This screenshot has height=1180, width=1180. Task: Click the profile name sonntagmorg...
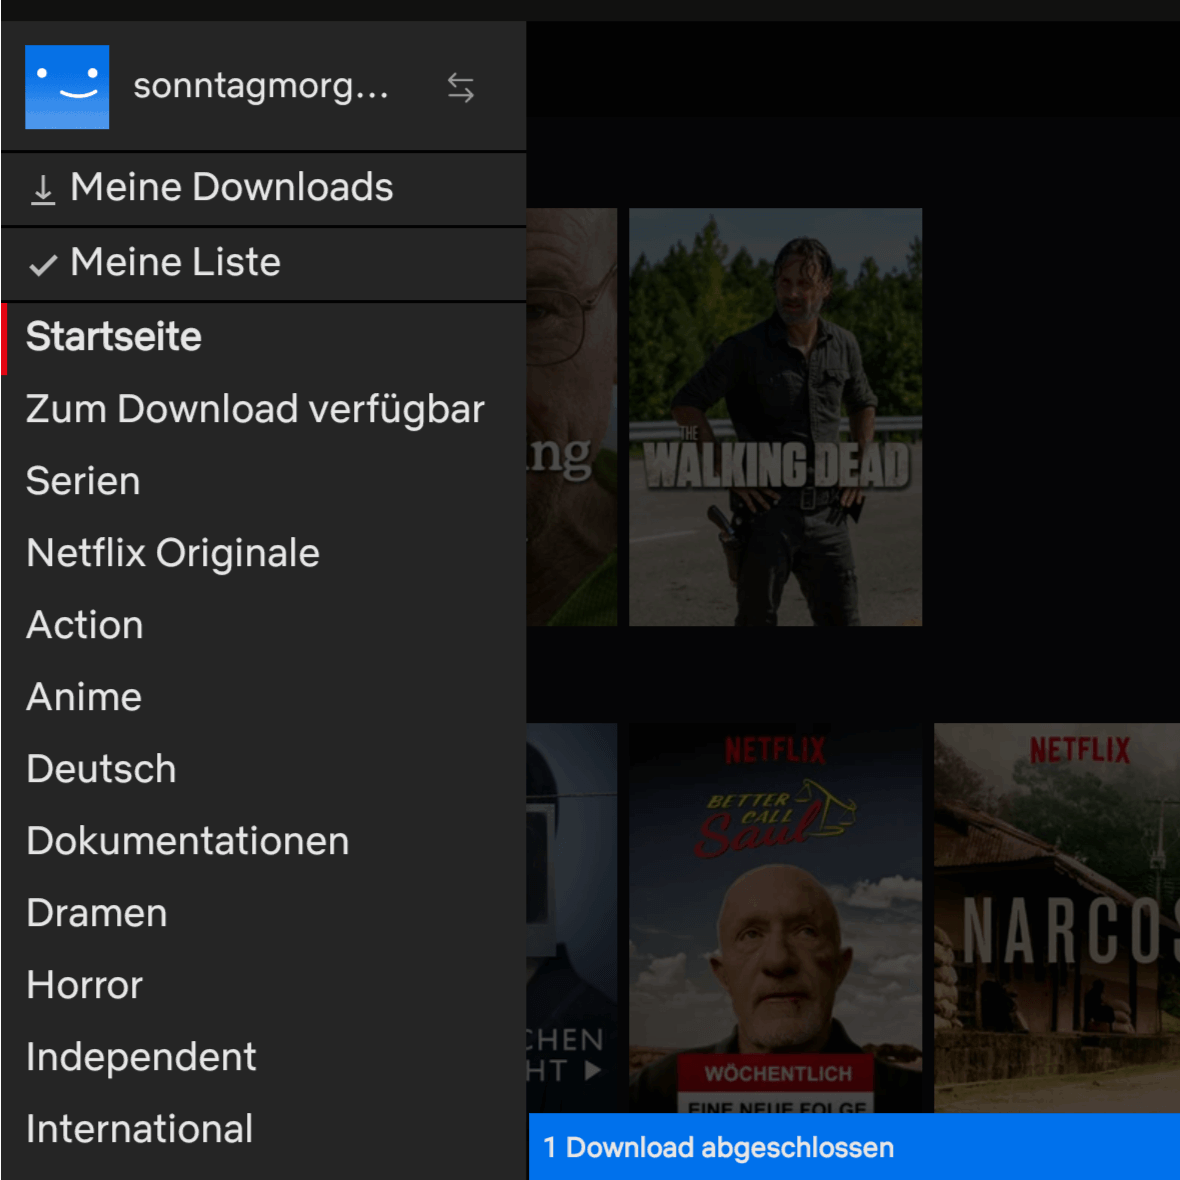[x=260, y=87]
